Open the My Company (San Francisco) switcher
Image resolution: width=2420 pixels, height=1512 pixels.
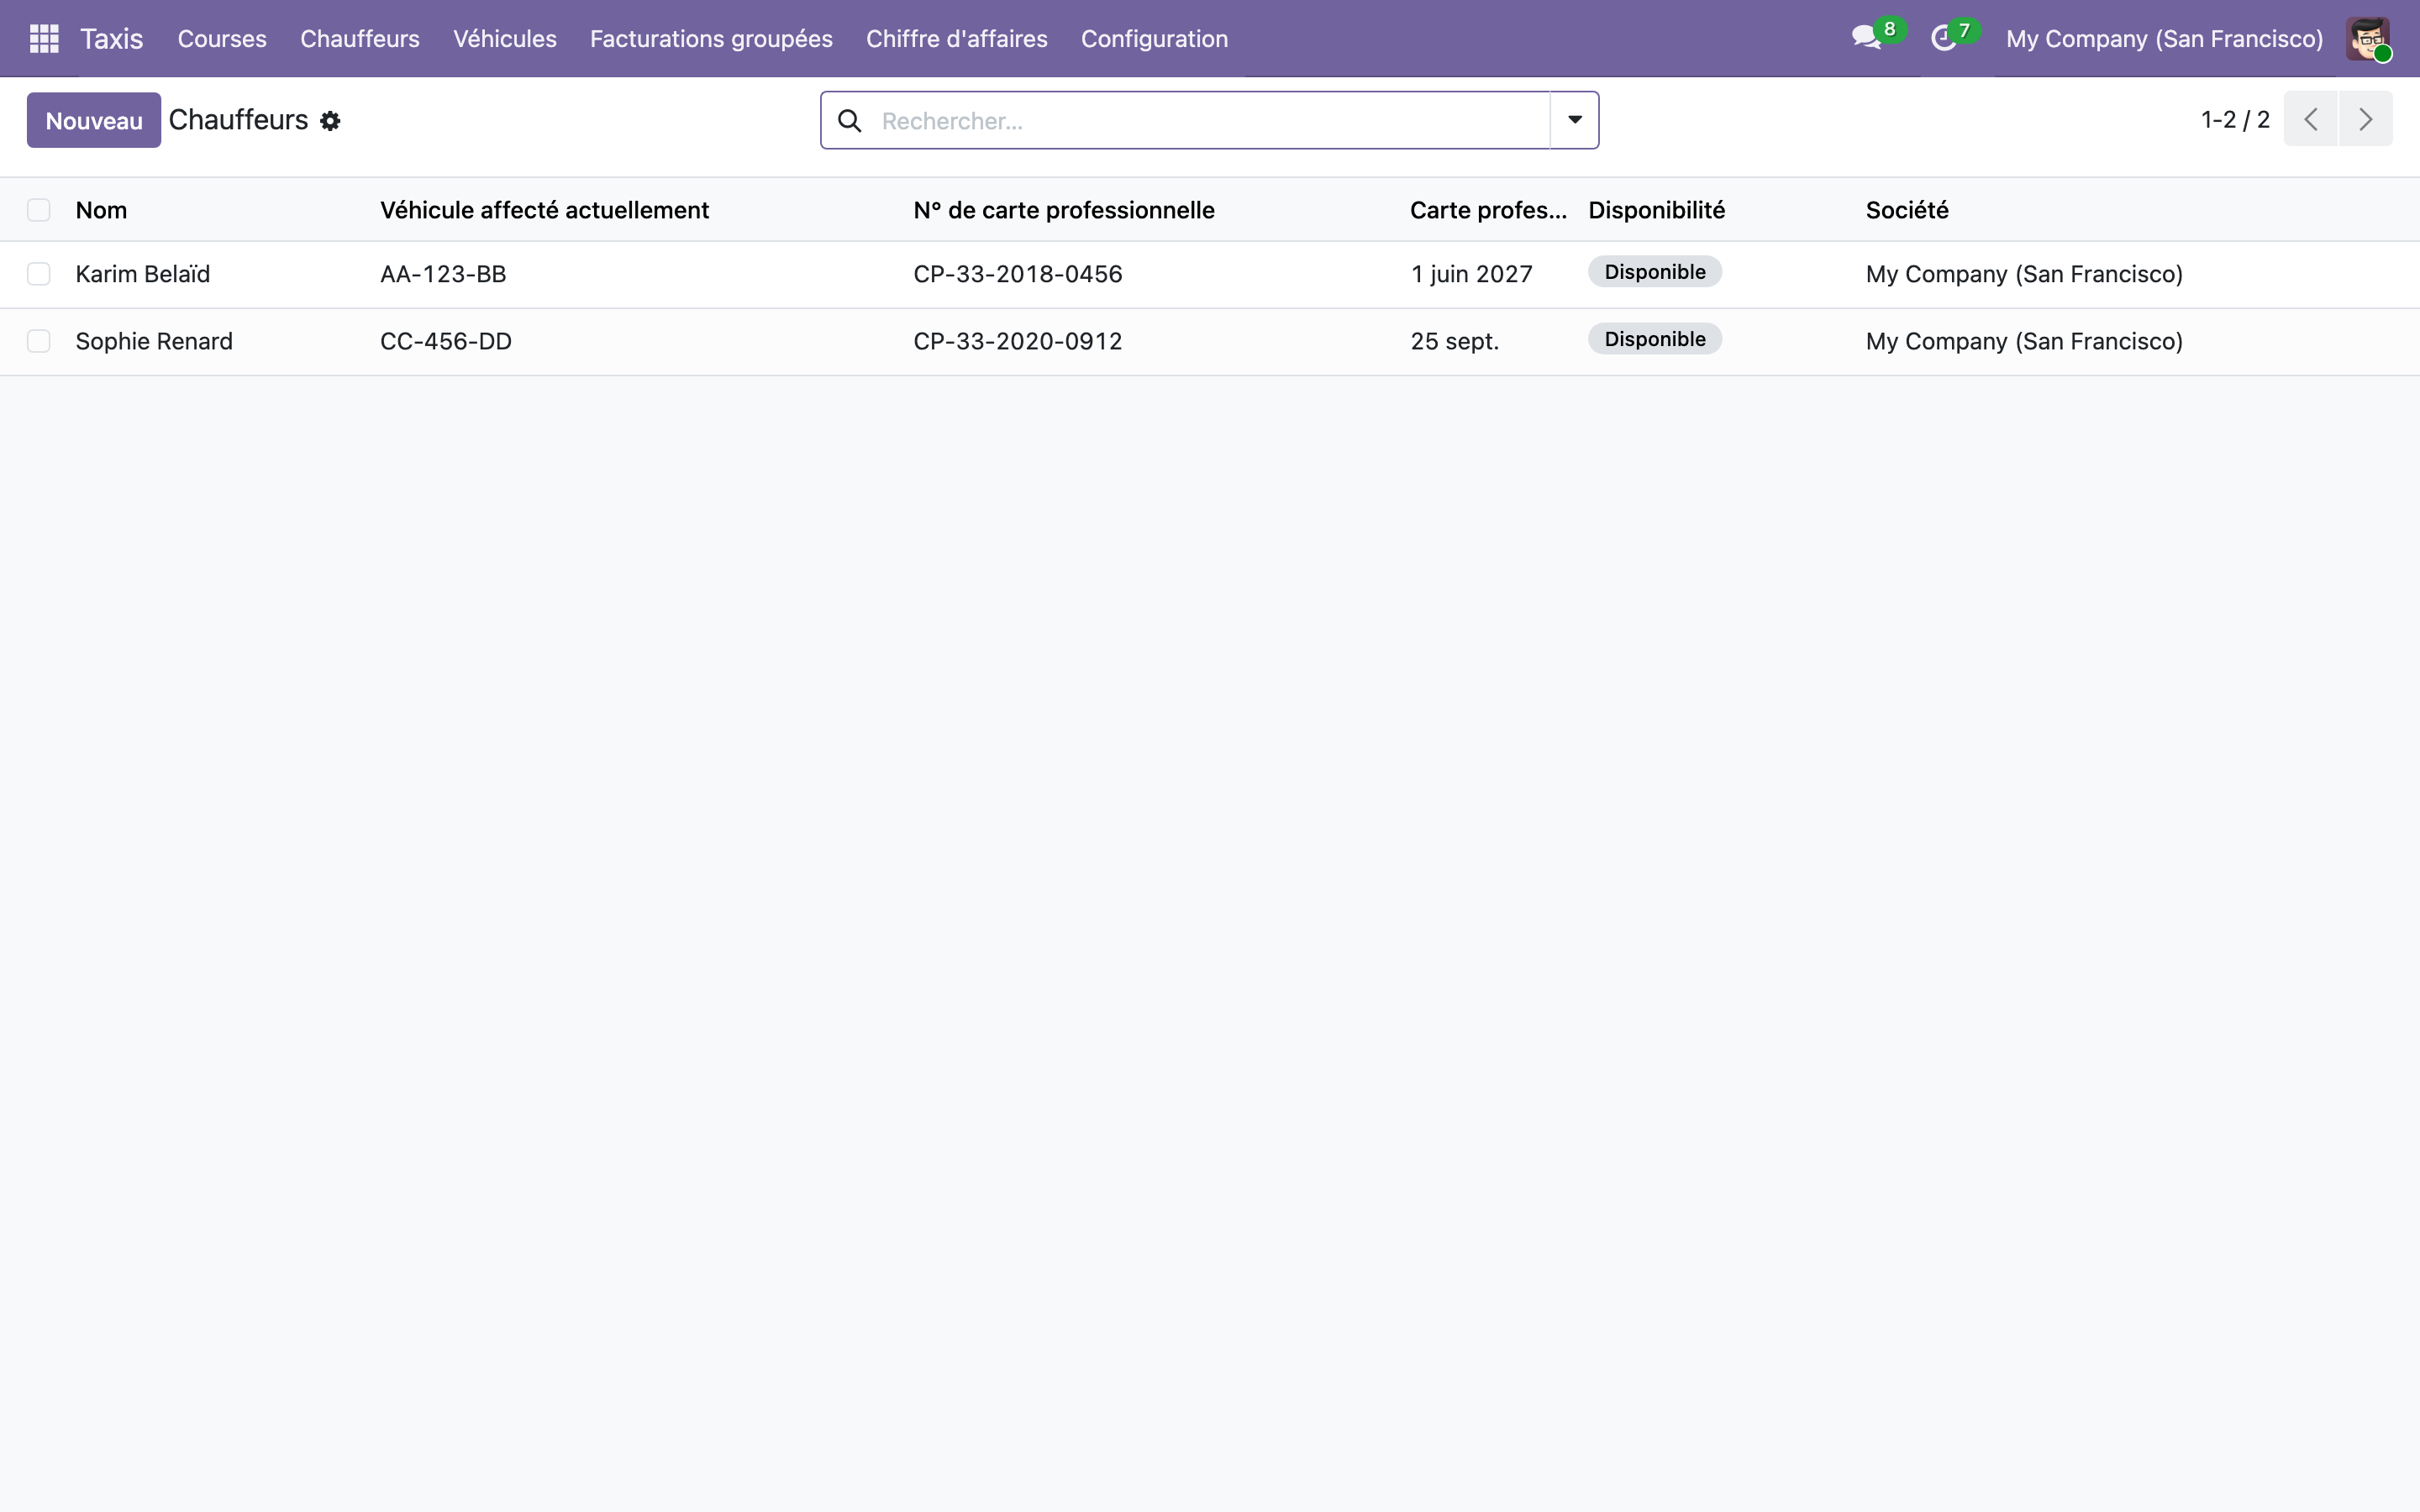tap(2164, 39)
